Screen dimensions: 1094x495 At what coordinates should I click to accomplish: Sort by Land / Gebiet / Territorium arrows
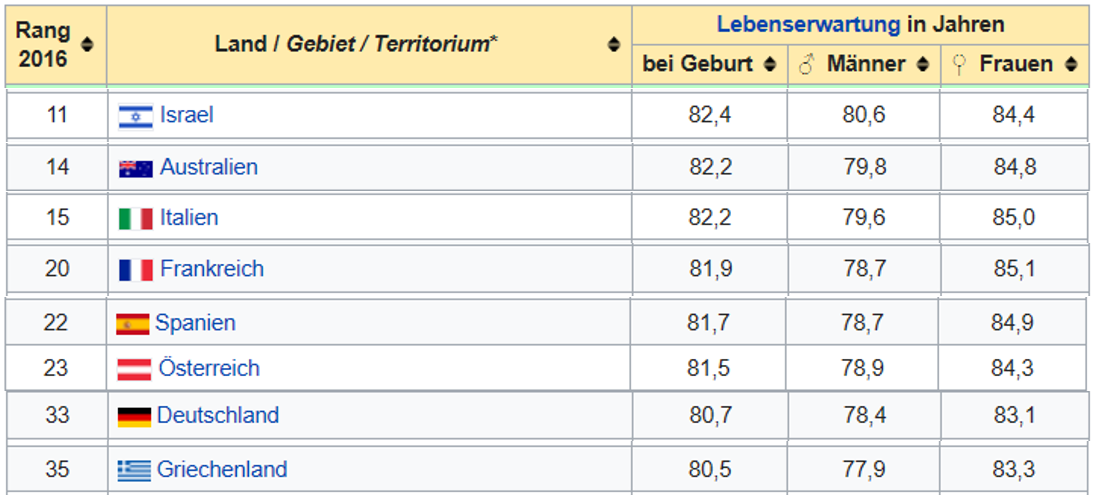click(613, 44)
